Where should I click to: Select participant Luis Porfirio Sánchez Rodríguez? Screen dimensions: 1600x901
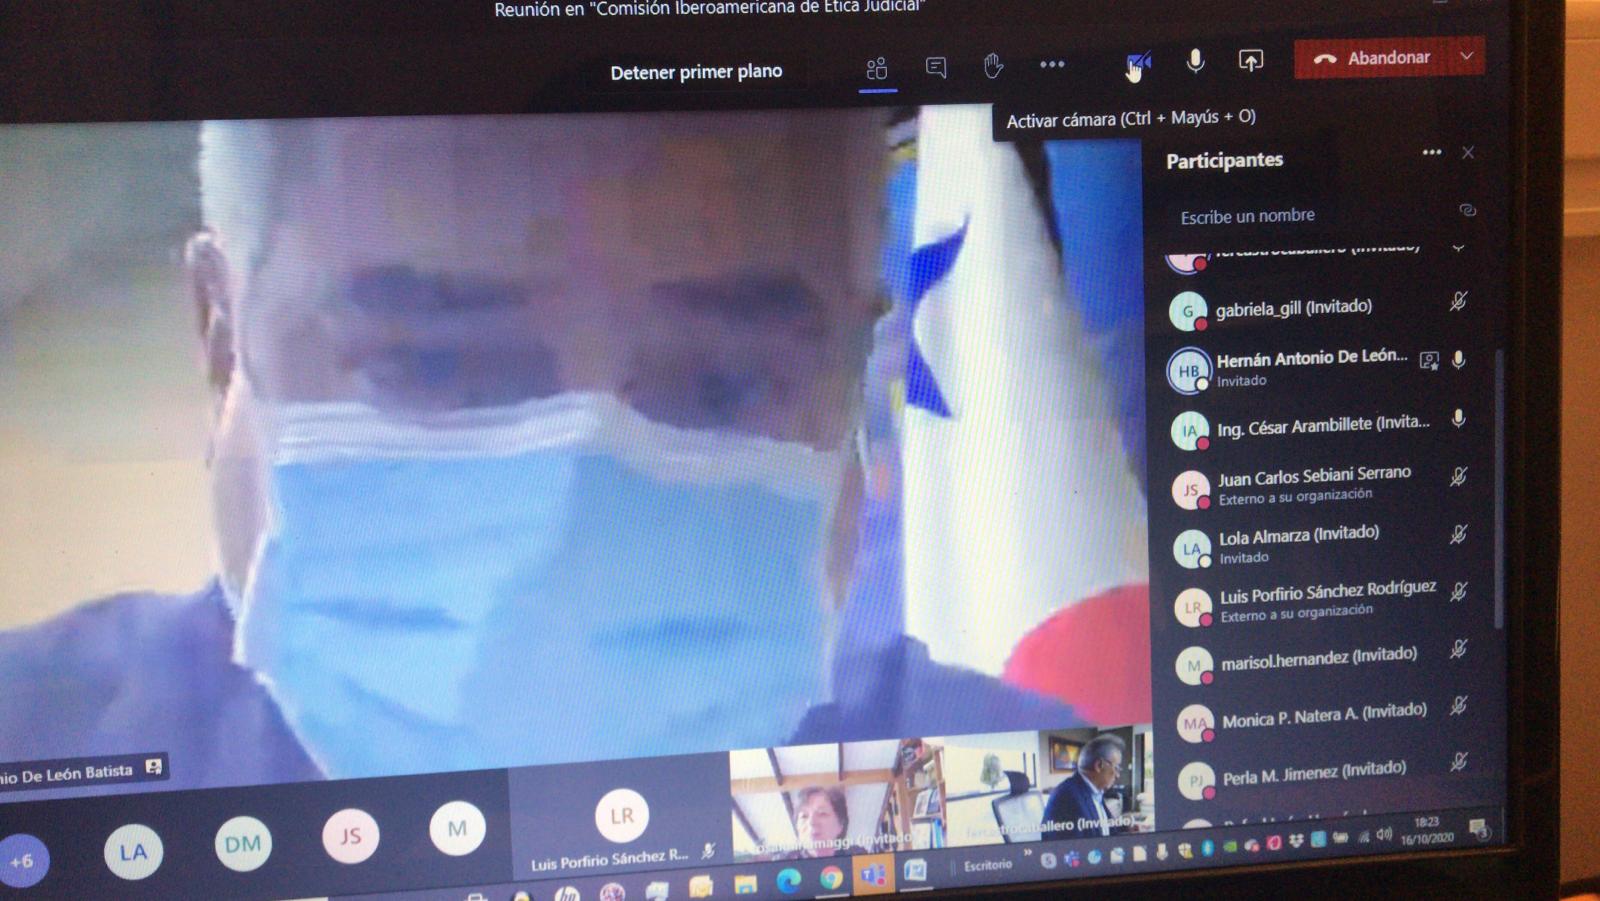pyautogui.click(x=1323, y=601)
